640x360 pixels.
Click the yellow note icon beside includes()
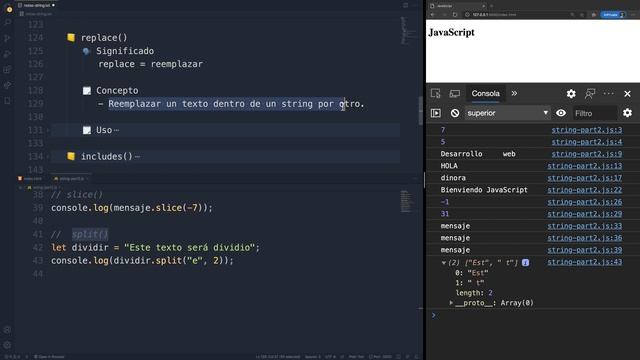[x=71, y=156]
